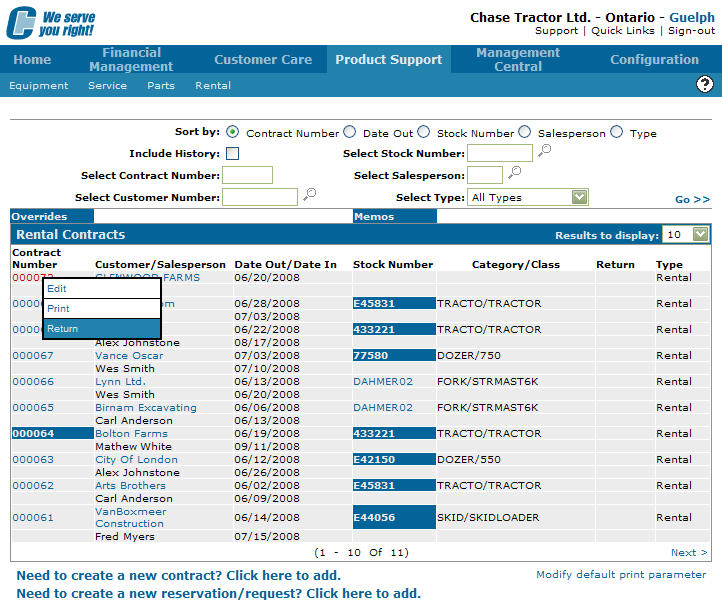Open the help question mark icon

(705, 84)
